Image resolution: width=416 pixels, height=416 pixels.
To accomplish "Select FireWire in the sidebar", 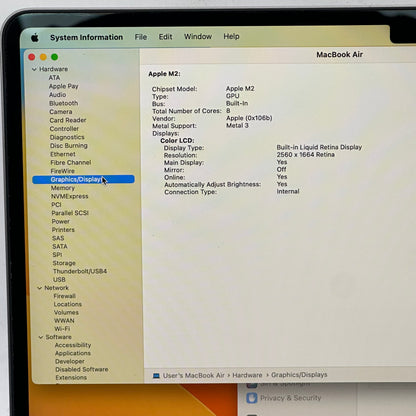I will coord(62,171).
